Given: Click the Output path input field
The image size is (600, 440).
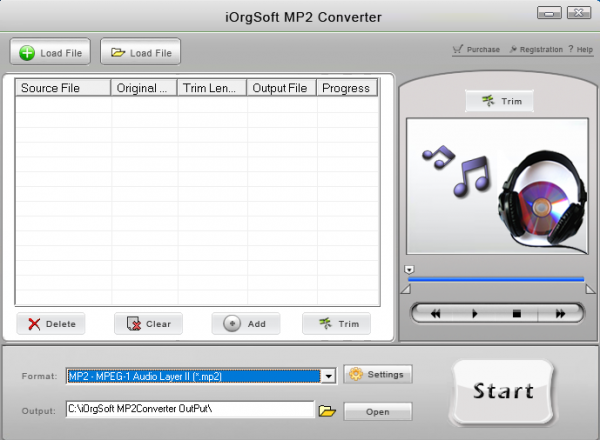Looking at the screenshot, I should point(190,409).
